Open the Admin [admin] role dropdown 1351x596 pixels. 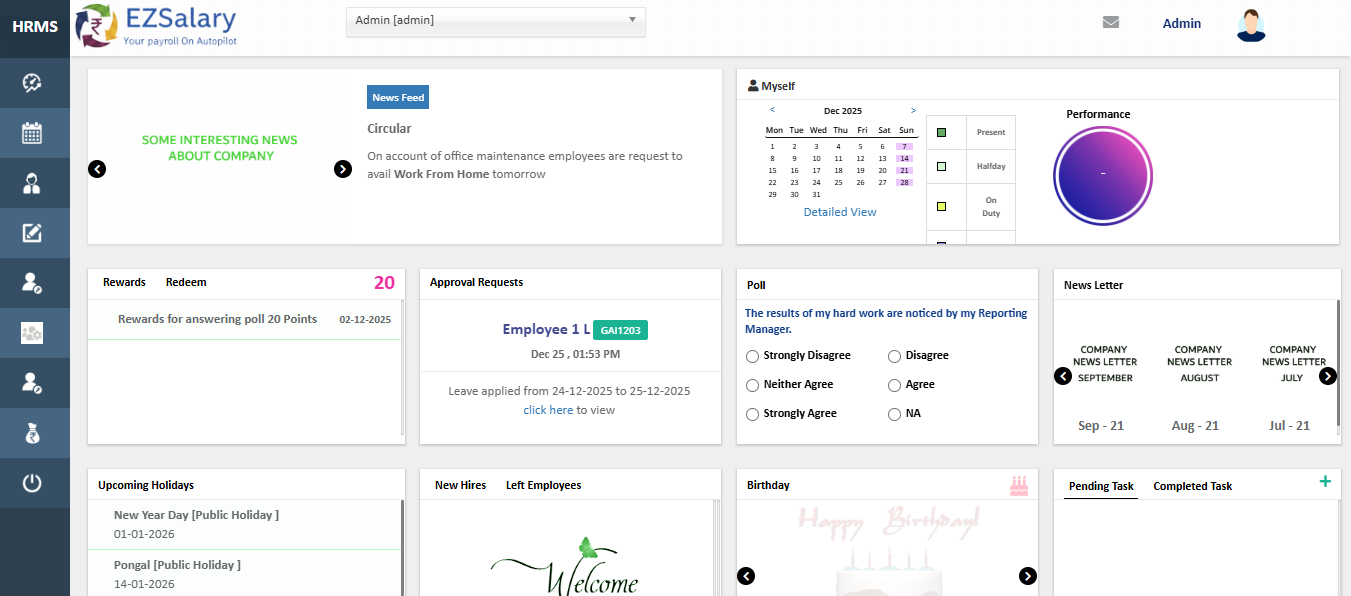point(495,21)
